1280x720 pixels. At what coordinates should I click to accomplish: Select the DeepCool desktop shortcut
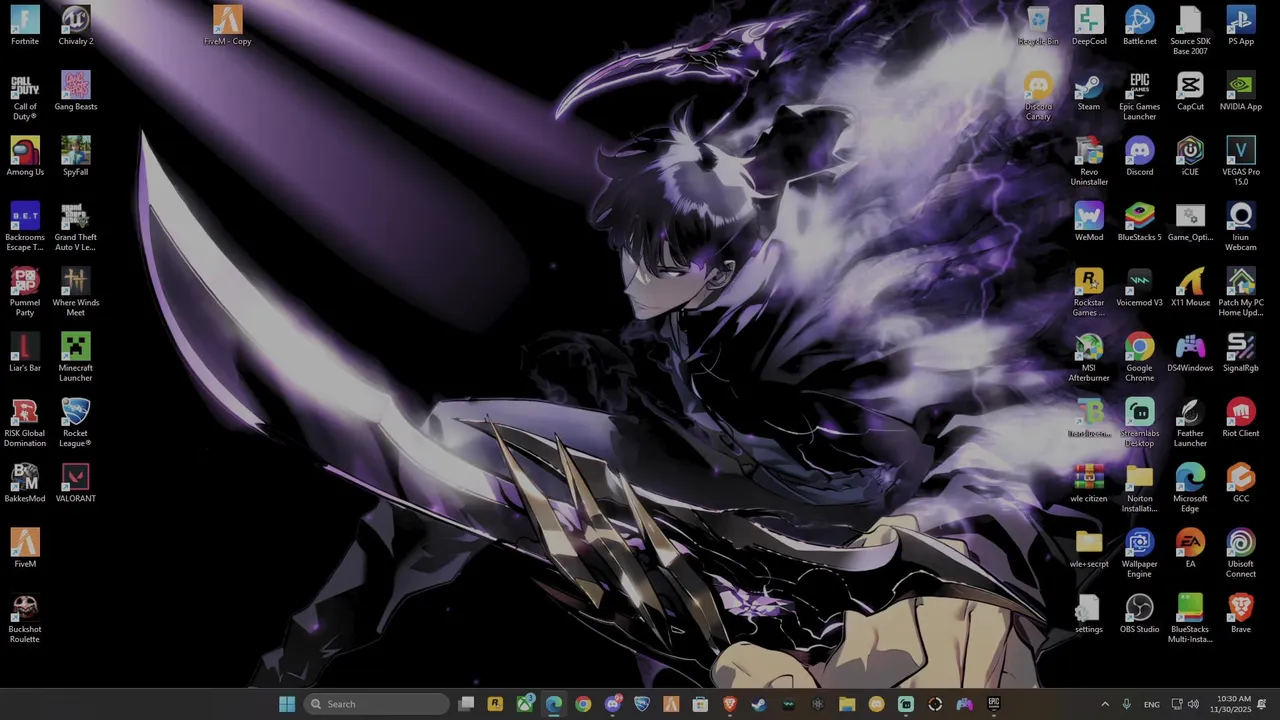tap(1089, 25)
